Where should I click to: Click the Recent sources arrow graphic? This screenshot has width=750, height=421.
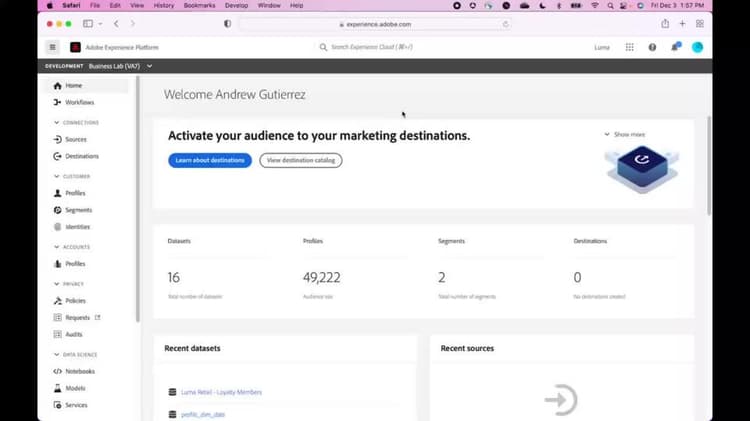click(561, 399)
